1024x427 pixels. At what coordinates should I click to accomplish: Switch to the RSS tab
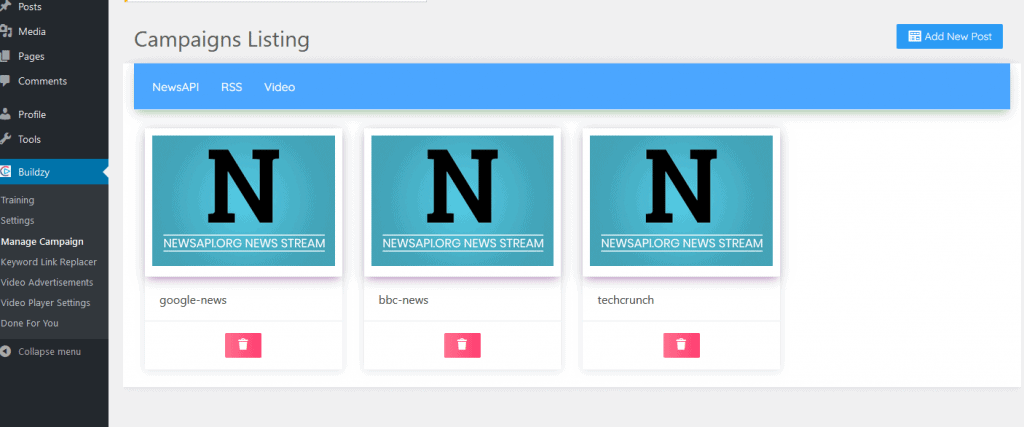[231, 87]
